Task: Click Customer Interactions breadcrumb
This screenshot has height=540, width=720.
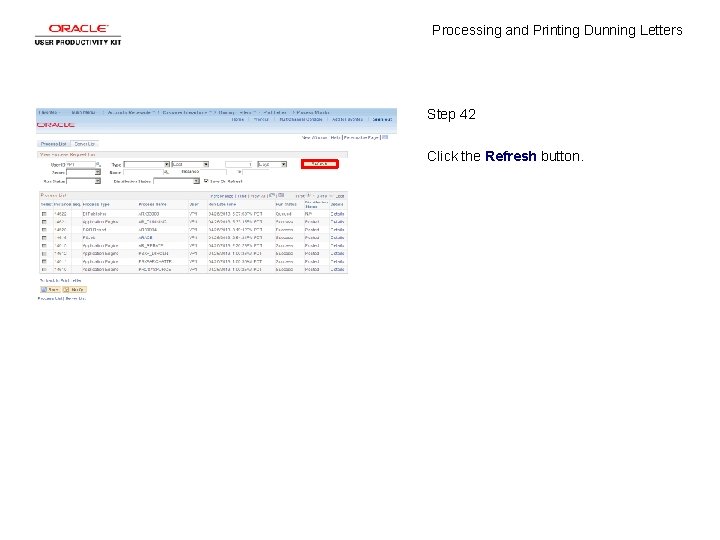Action: point(185,112)
